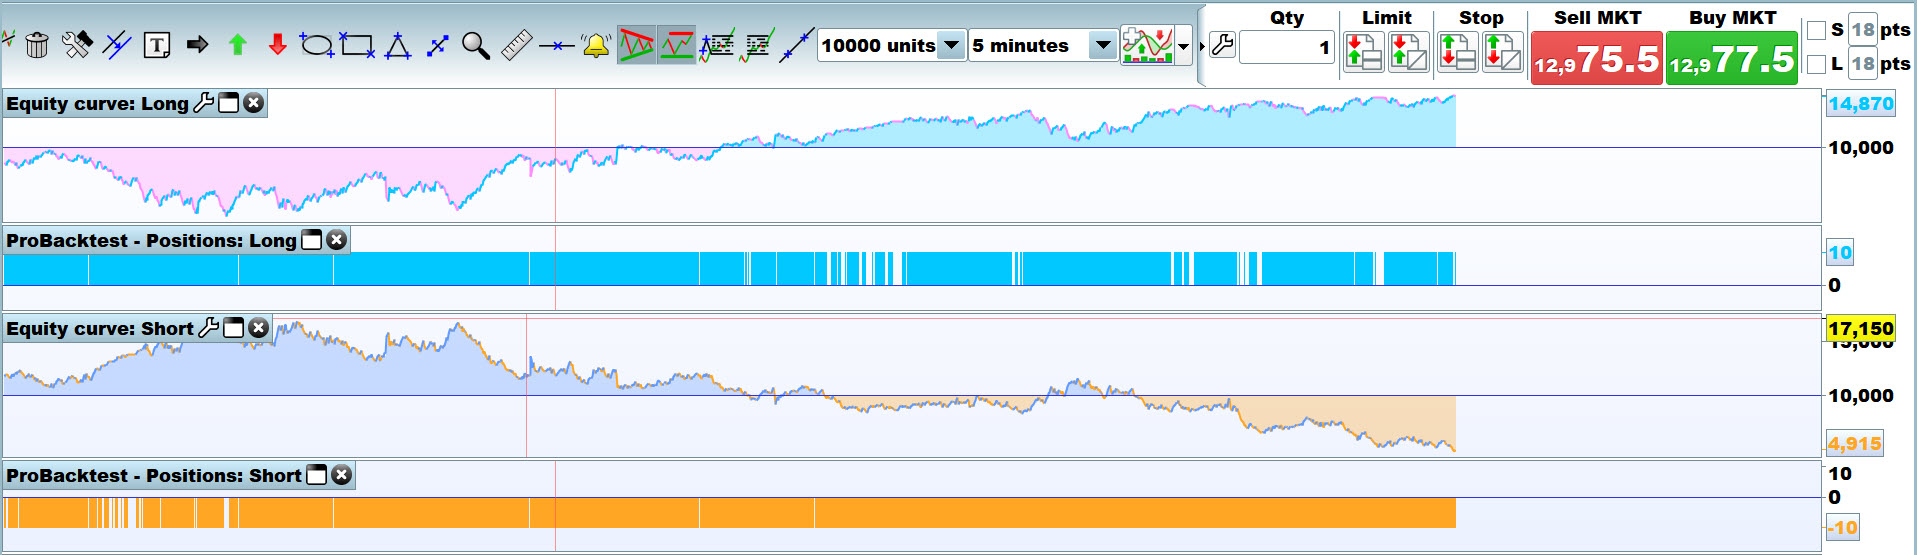
Task: Click the green Buy MKT price button
Action: tap(1732, 58)
